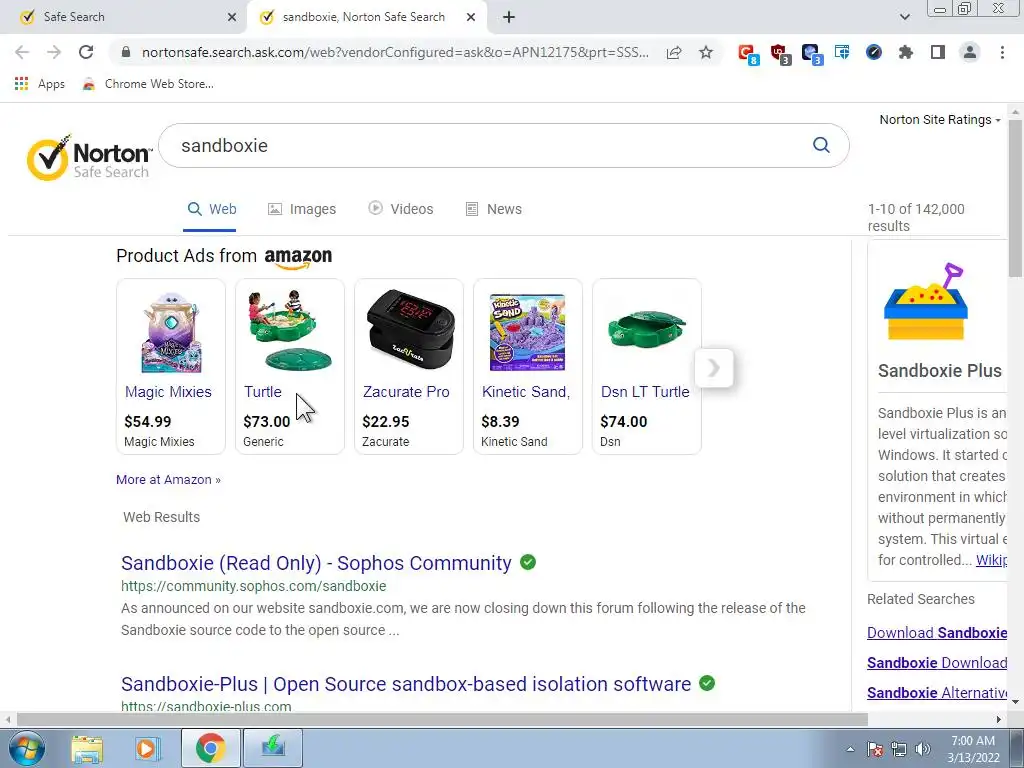Switch to the Safe Search tab
The image size is (1024, 768).
[124, 17]
